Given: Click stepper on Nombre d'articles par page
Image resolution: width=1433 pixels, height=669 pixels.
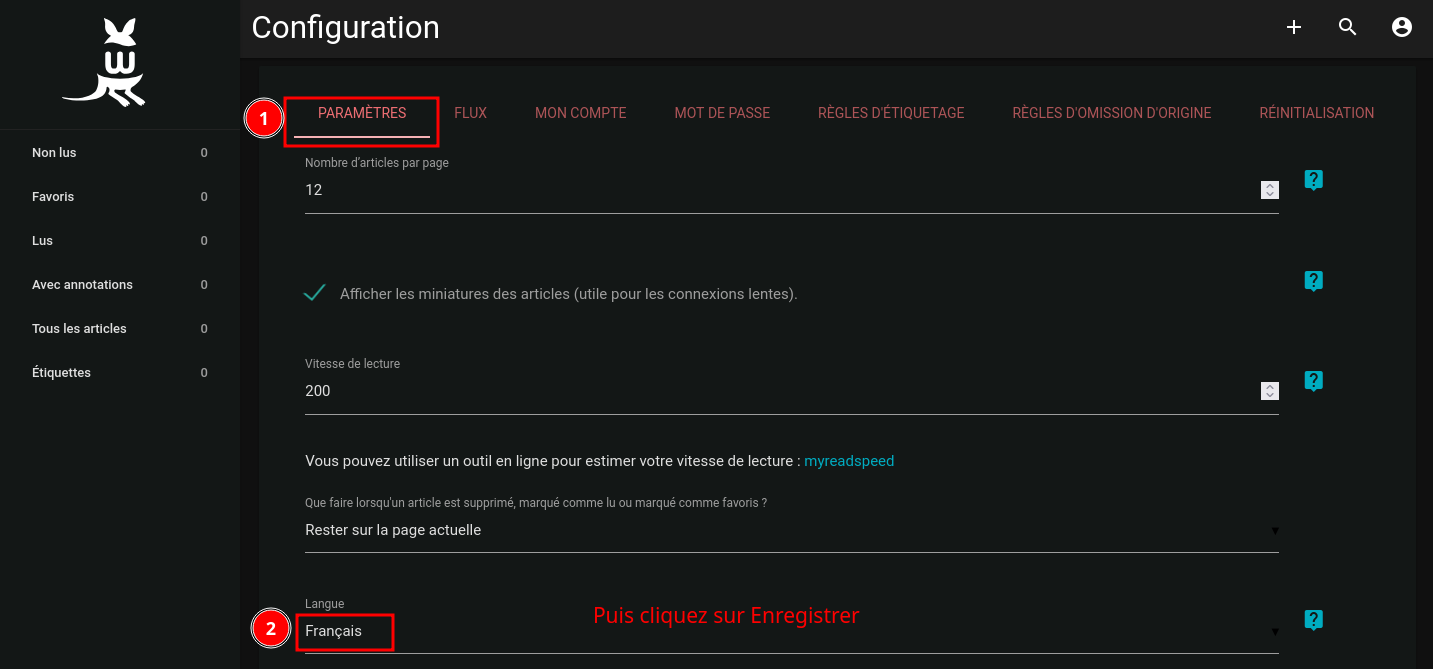Looking at the screenshot, I should tap(1269, 190).
